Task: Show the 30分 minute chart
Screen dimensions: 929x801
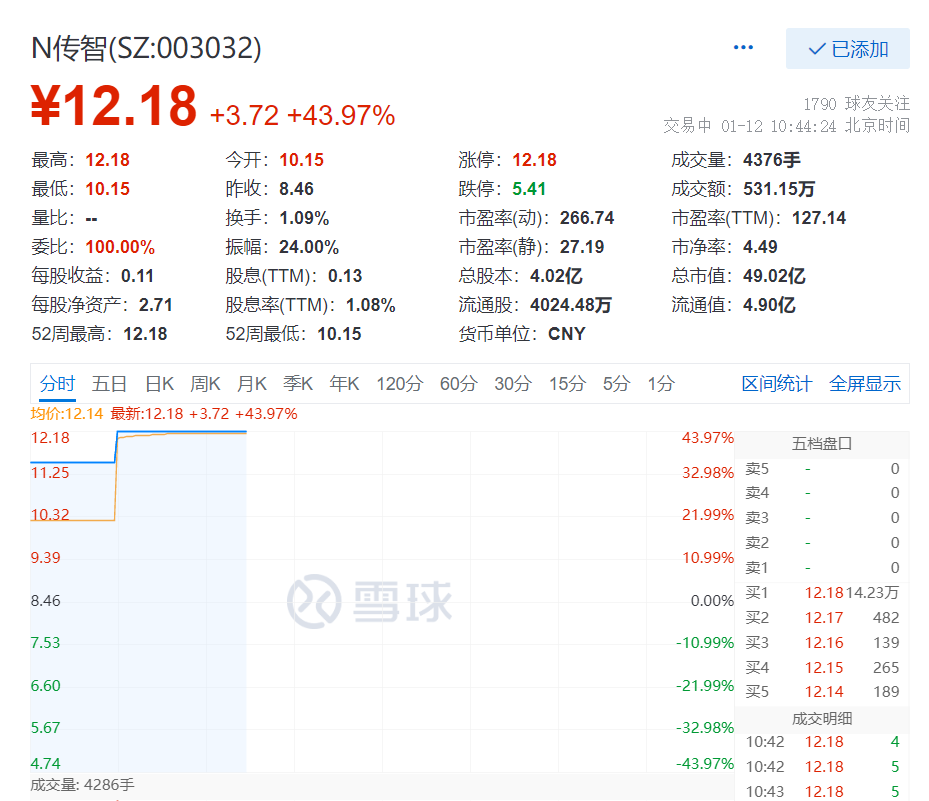Action: [512, 384]
